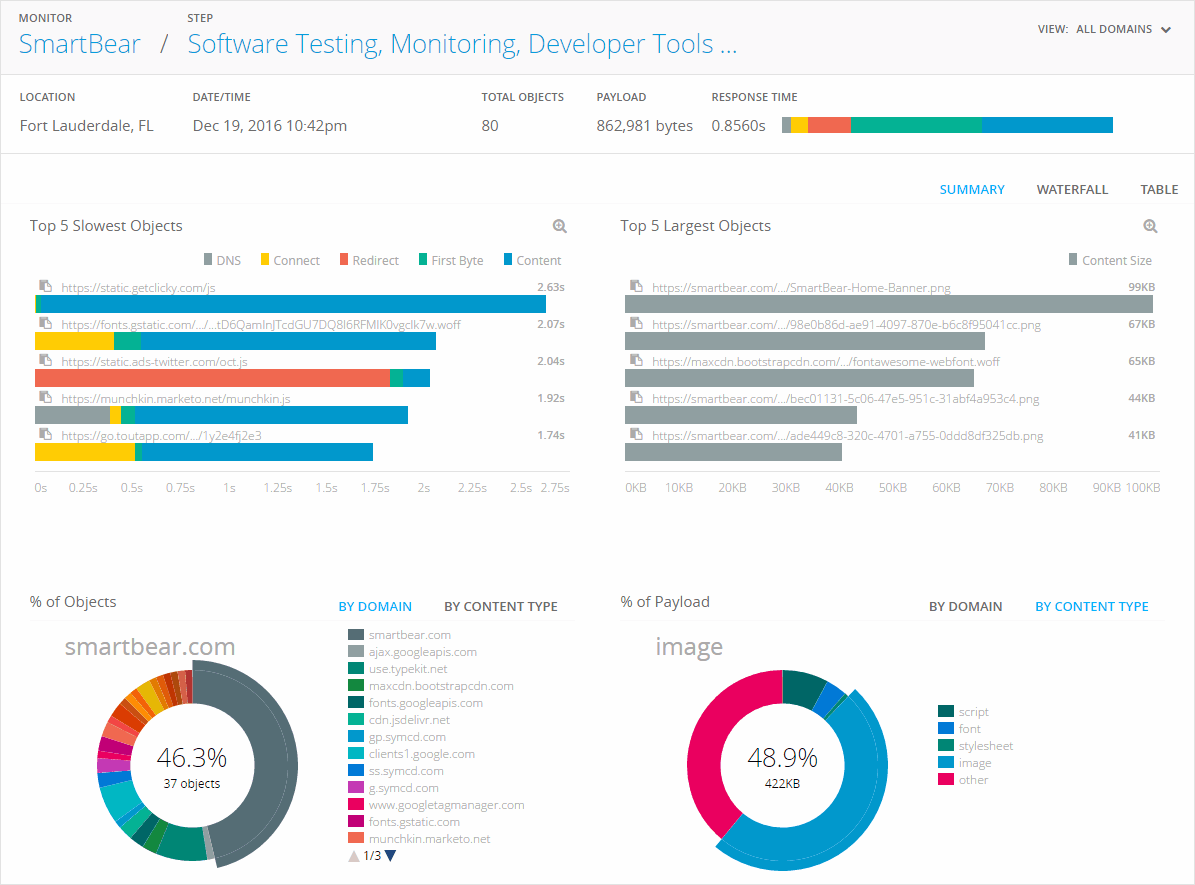Toggle the Connect series in the legend
Image resolution: width=1195 pixels, height=885 pixels.
(290, 260)
